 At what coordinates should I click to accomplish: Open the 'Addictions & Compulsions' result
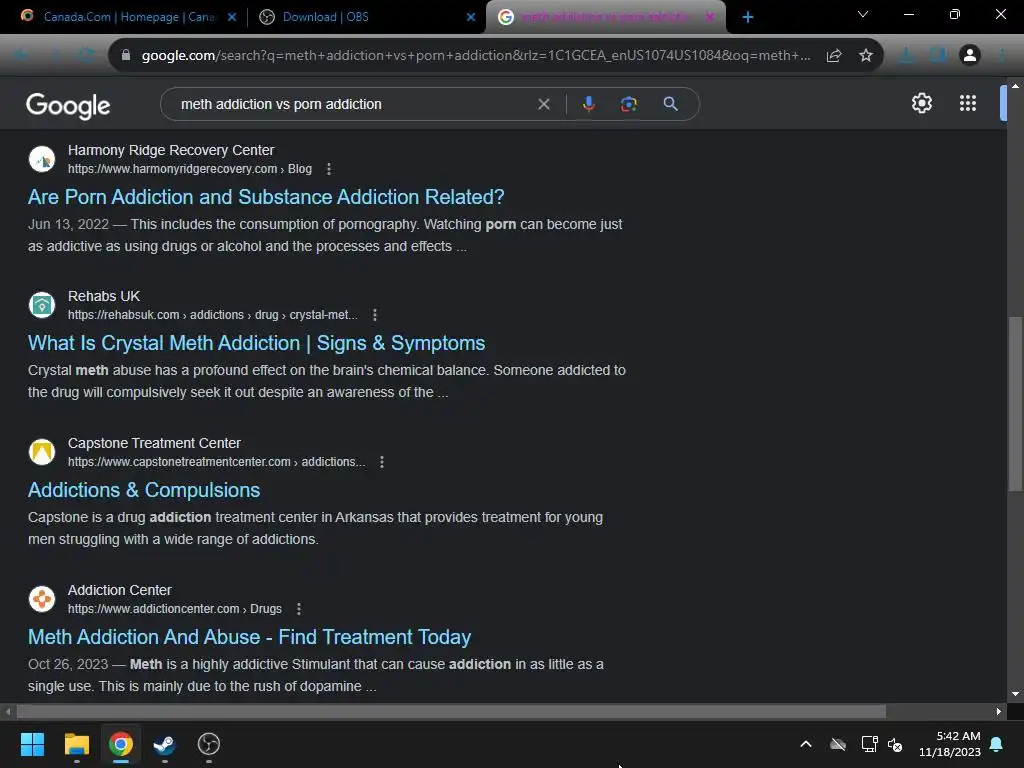point(144,490)
